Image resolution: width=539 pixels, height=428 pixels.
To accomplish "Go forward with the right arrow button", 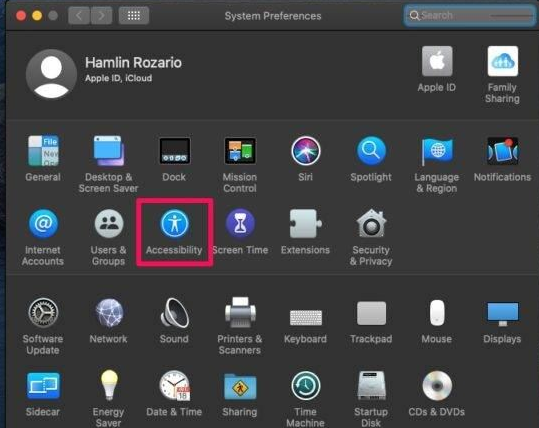I will [101, 15].
